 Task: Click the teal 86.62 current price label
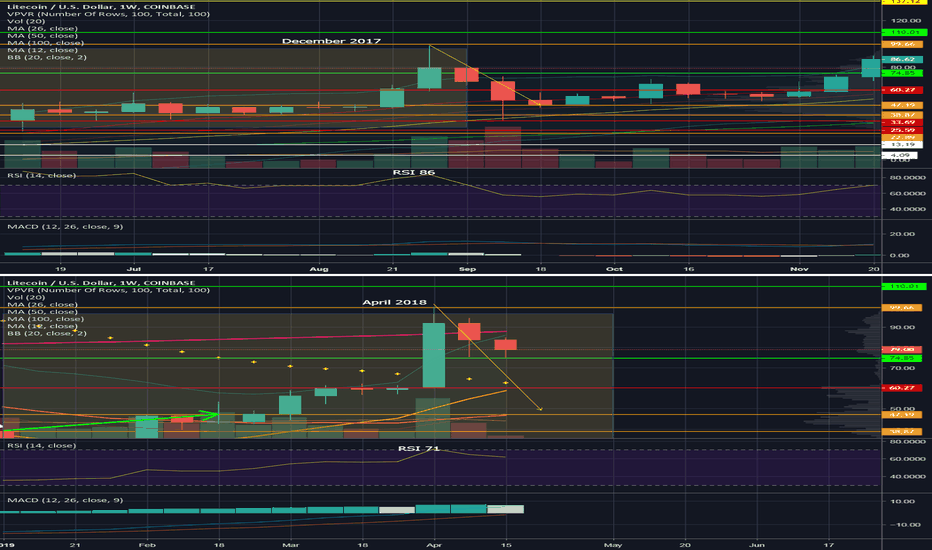point(902,59)
